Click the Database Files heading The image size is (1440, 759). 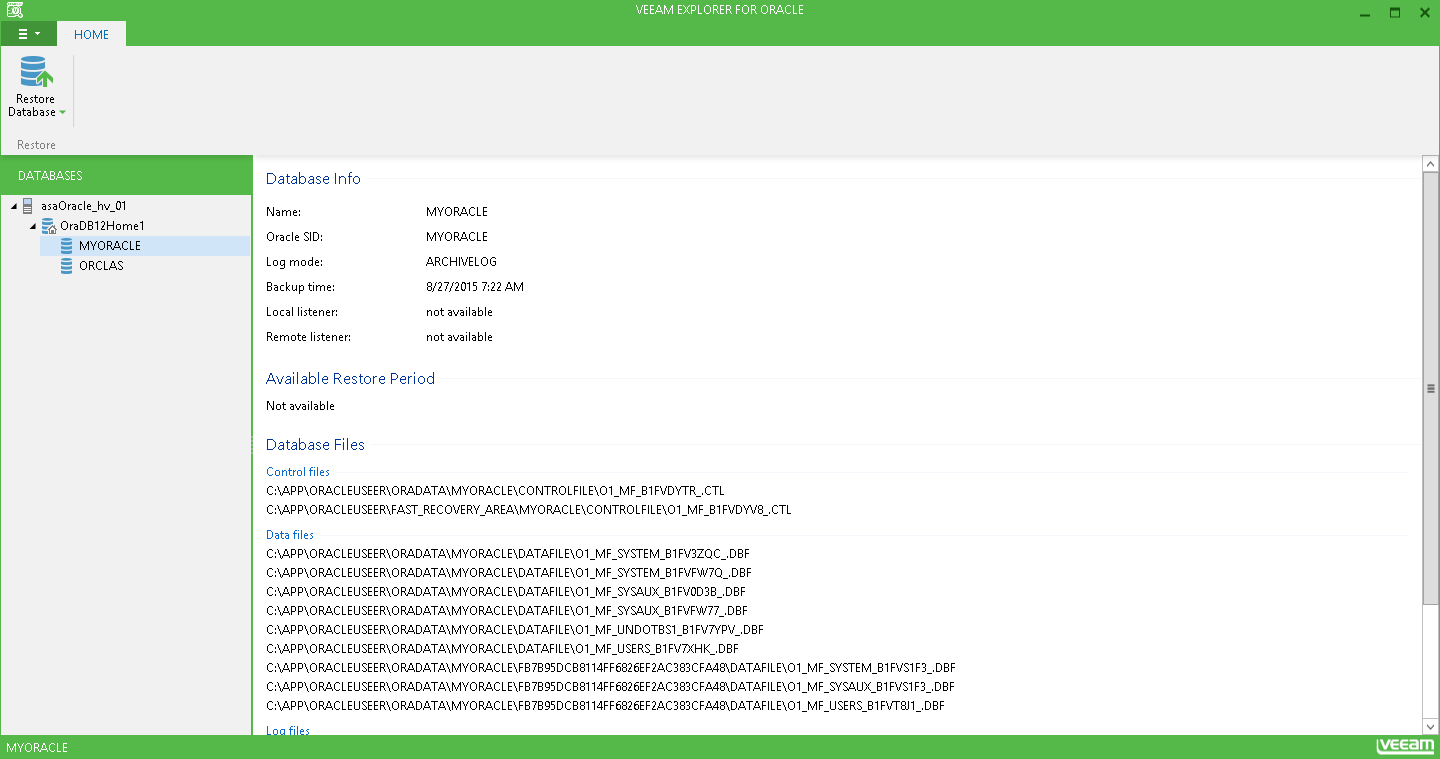point(315,445)
